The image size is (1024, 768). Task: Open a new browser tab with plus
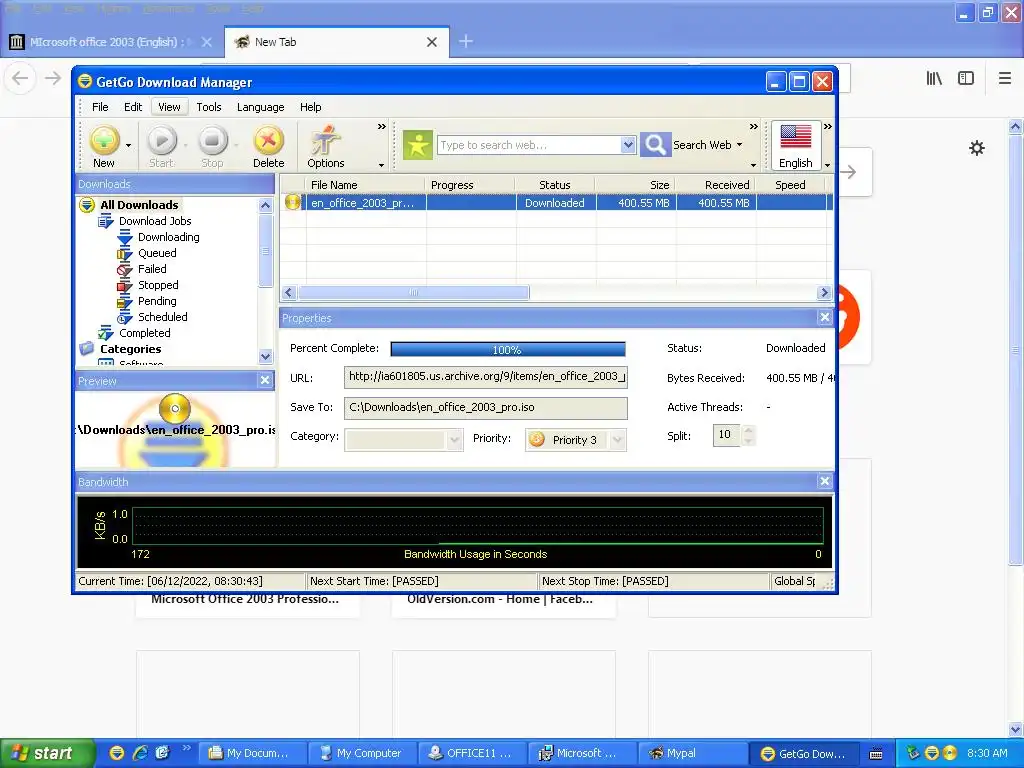(x=466, y=42)
